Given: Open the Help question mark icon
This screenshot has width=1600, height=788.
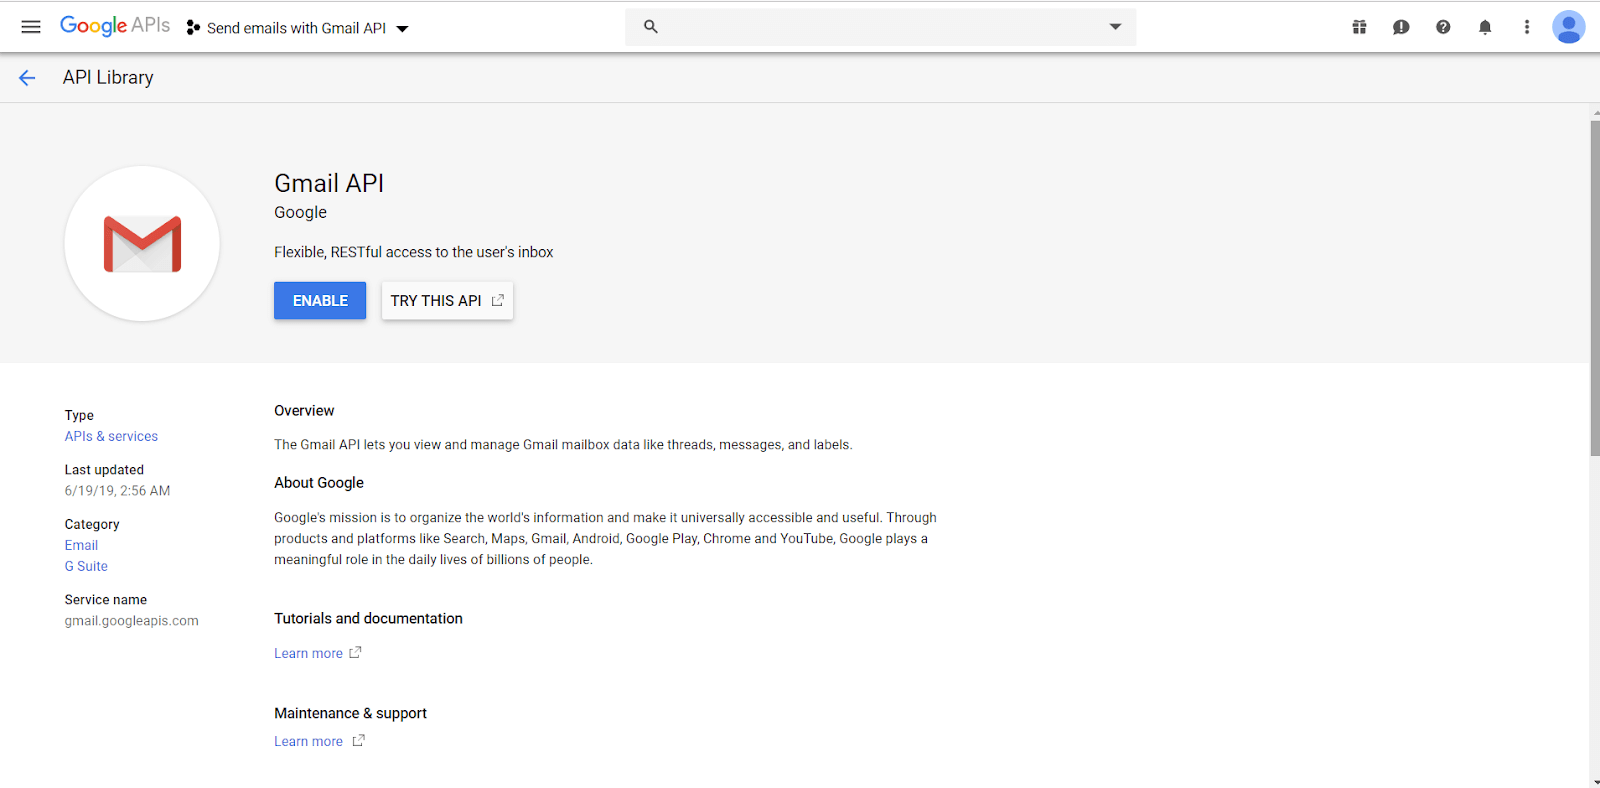Looking at the screenshot, I should tap(1443, 27).
